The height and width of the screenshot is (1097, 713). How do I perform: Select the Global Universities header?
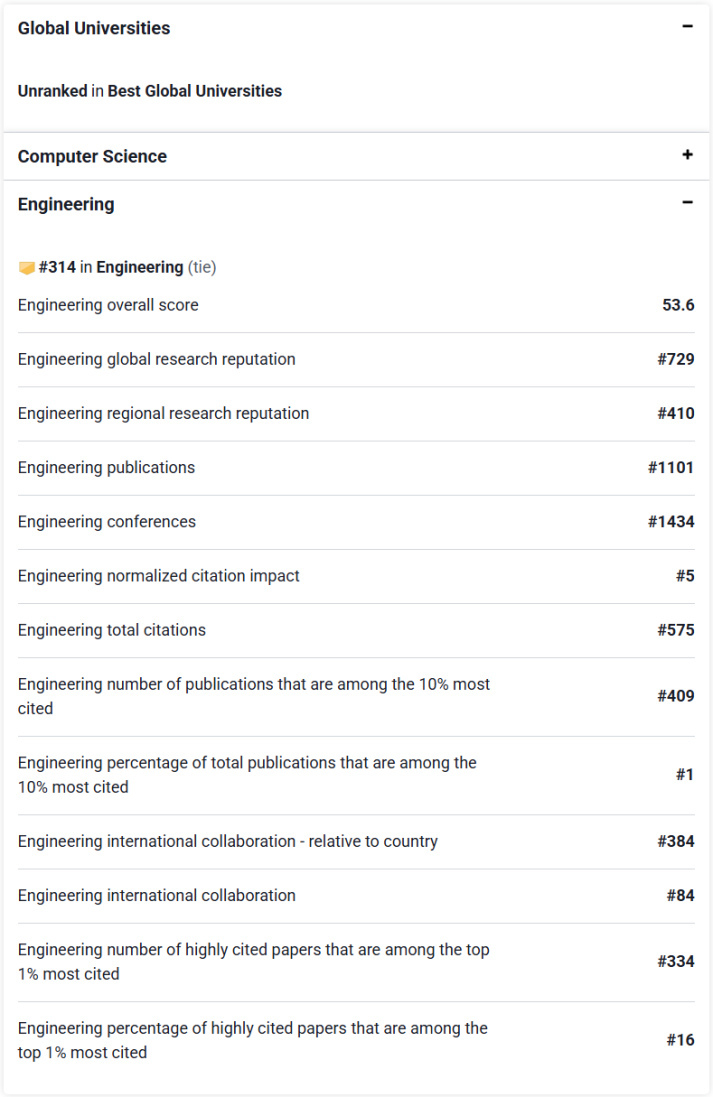[93, 28]
